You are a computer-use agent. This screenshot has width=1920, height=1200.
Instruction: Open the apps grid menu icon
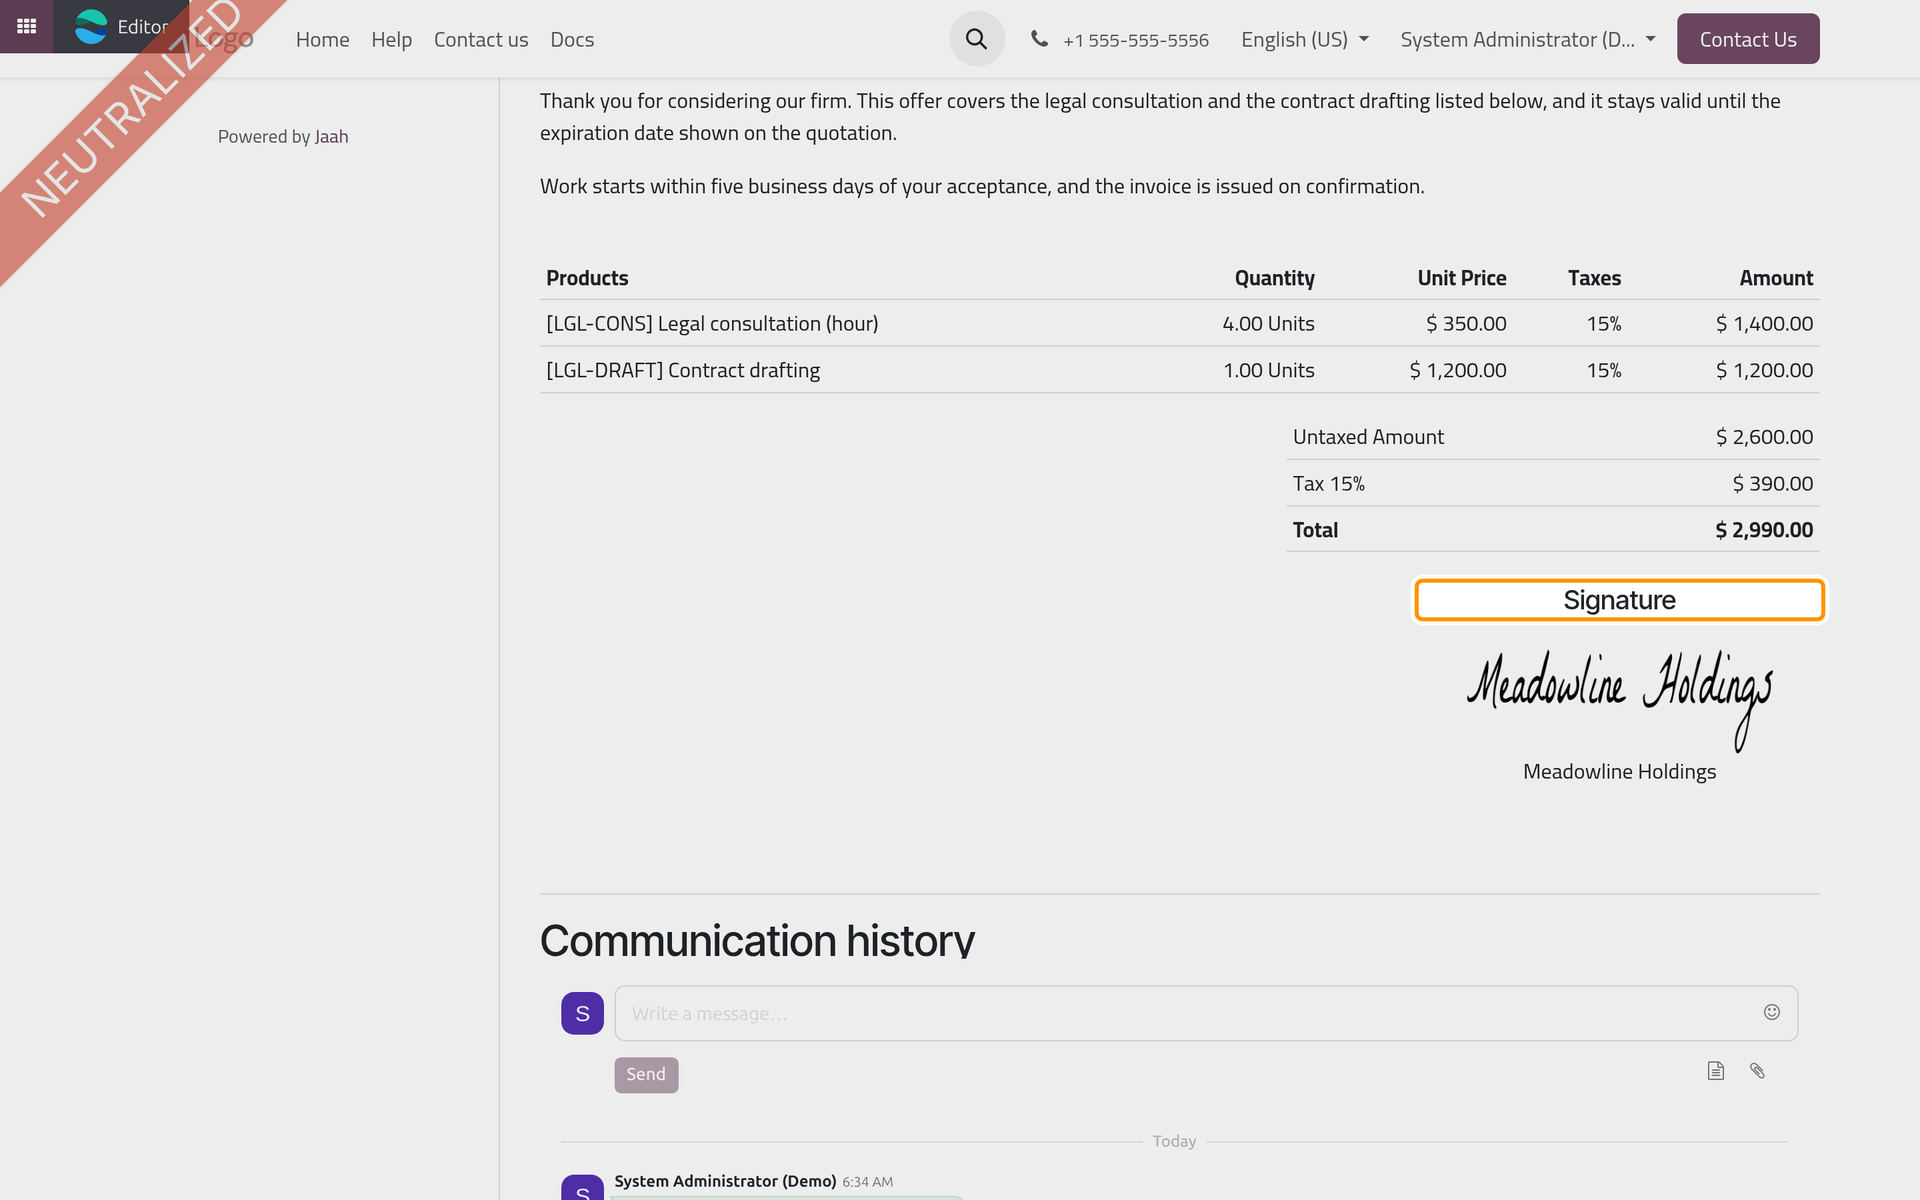[26, 26]
